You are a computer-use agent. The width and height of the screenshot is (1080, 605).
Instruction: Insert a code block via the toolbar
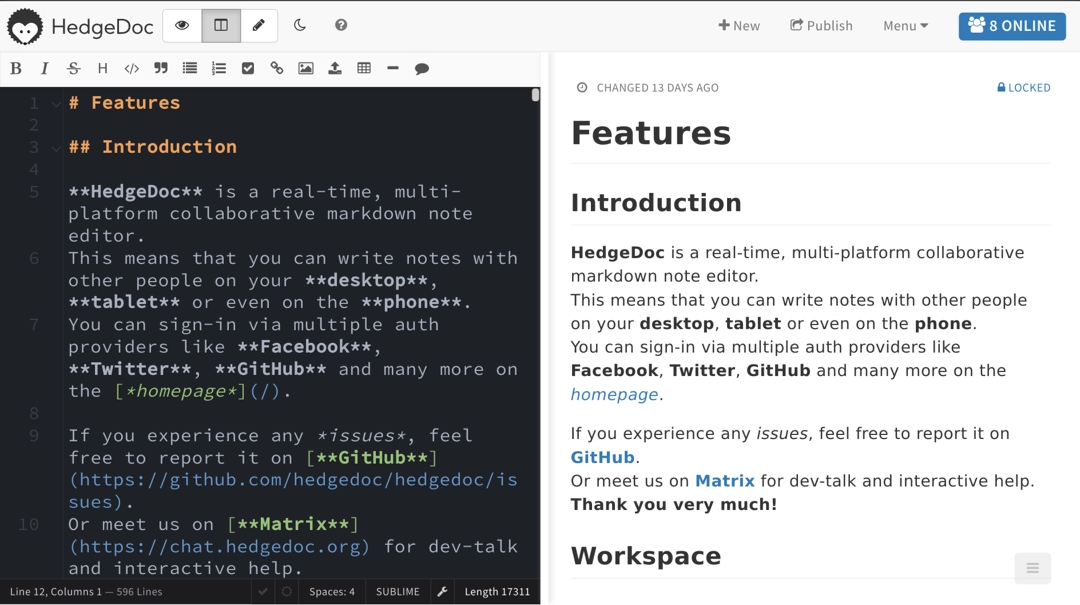(x=131, y=68)
